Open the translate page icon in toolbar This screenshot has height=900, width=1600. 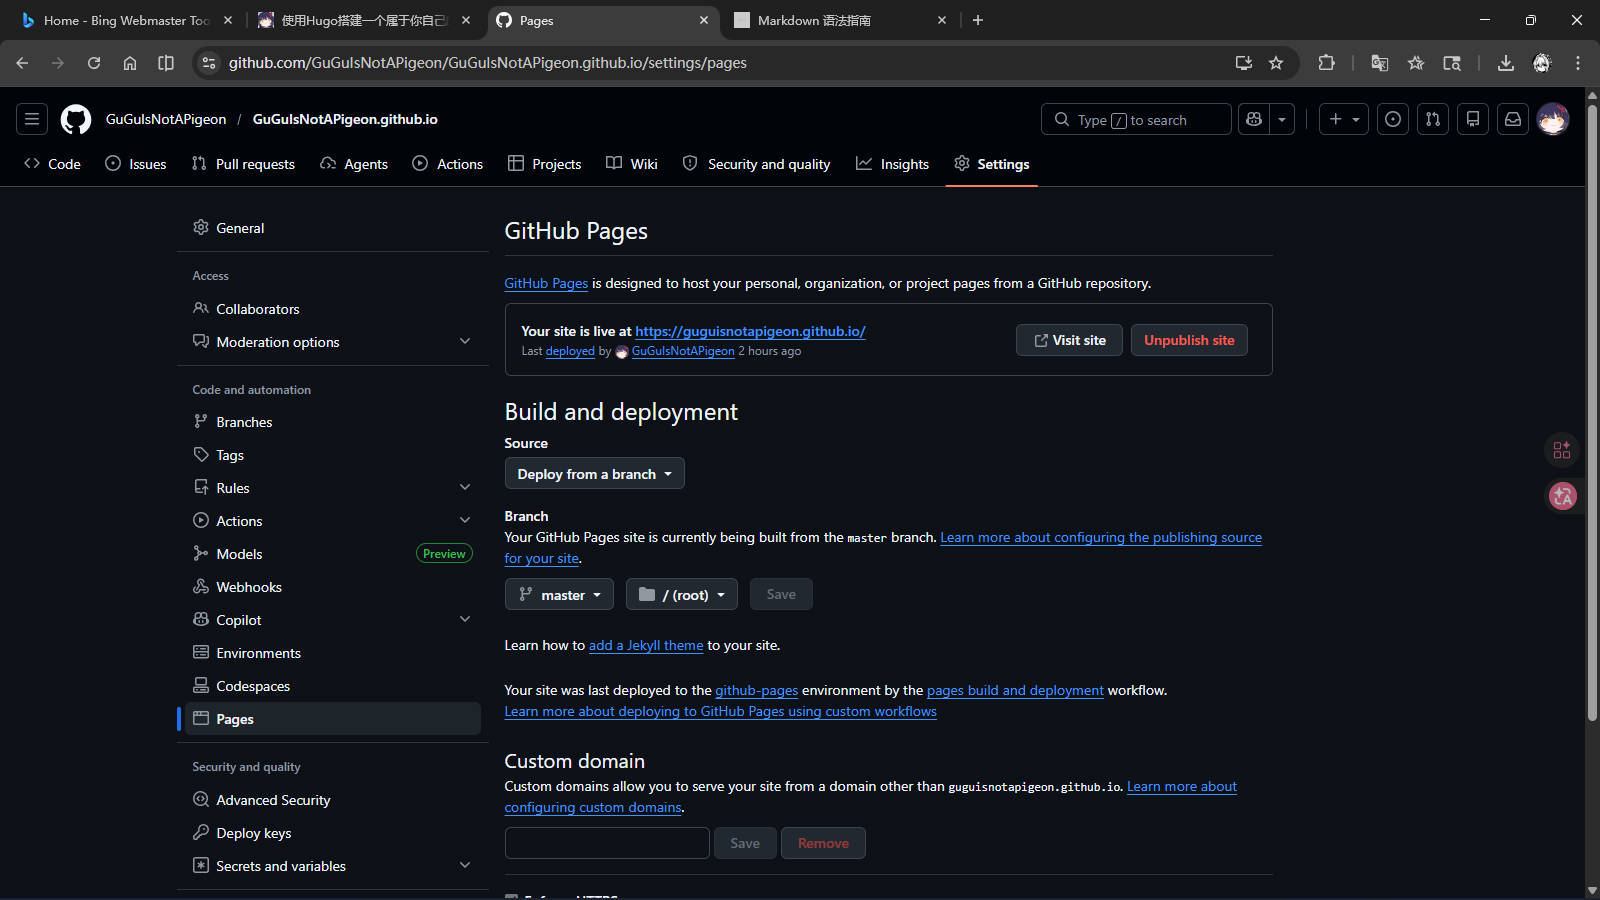[1380, 63]
